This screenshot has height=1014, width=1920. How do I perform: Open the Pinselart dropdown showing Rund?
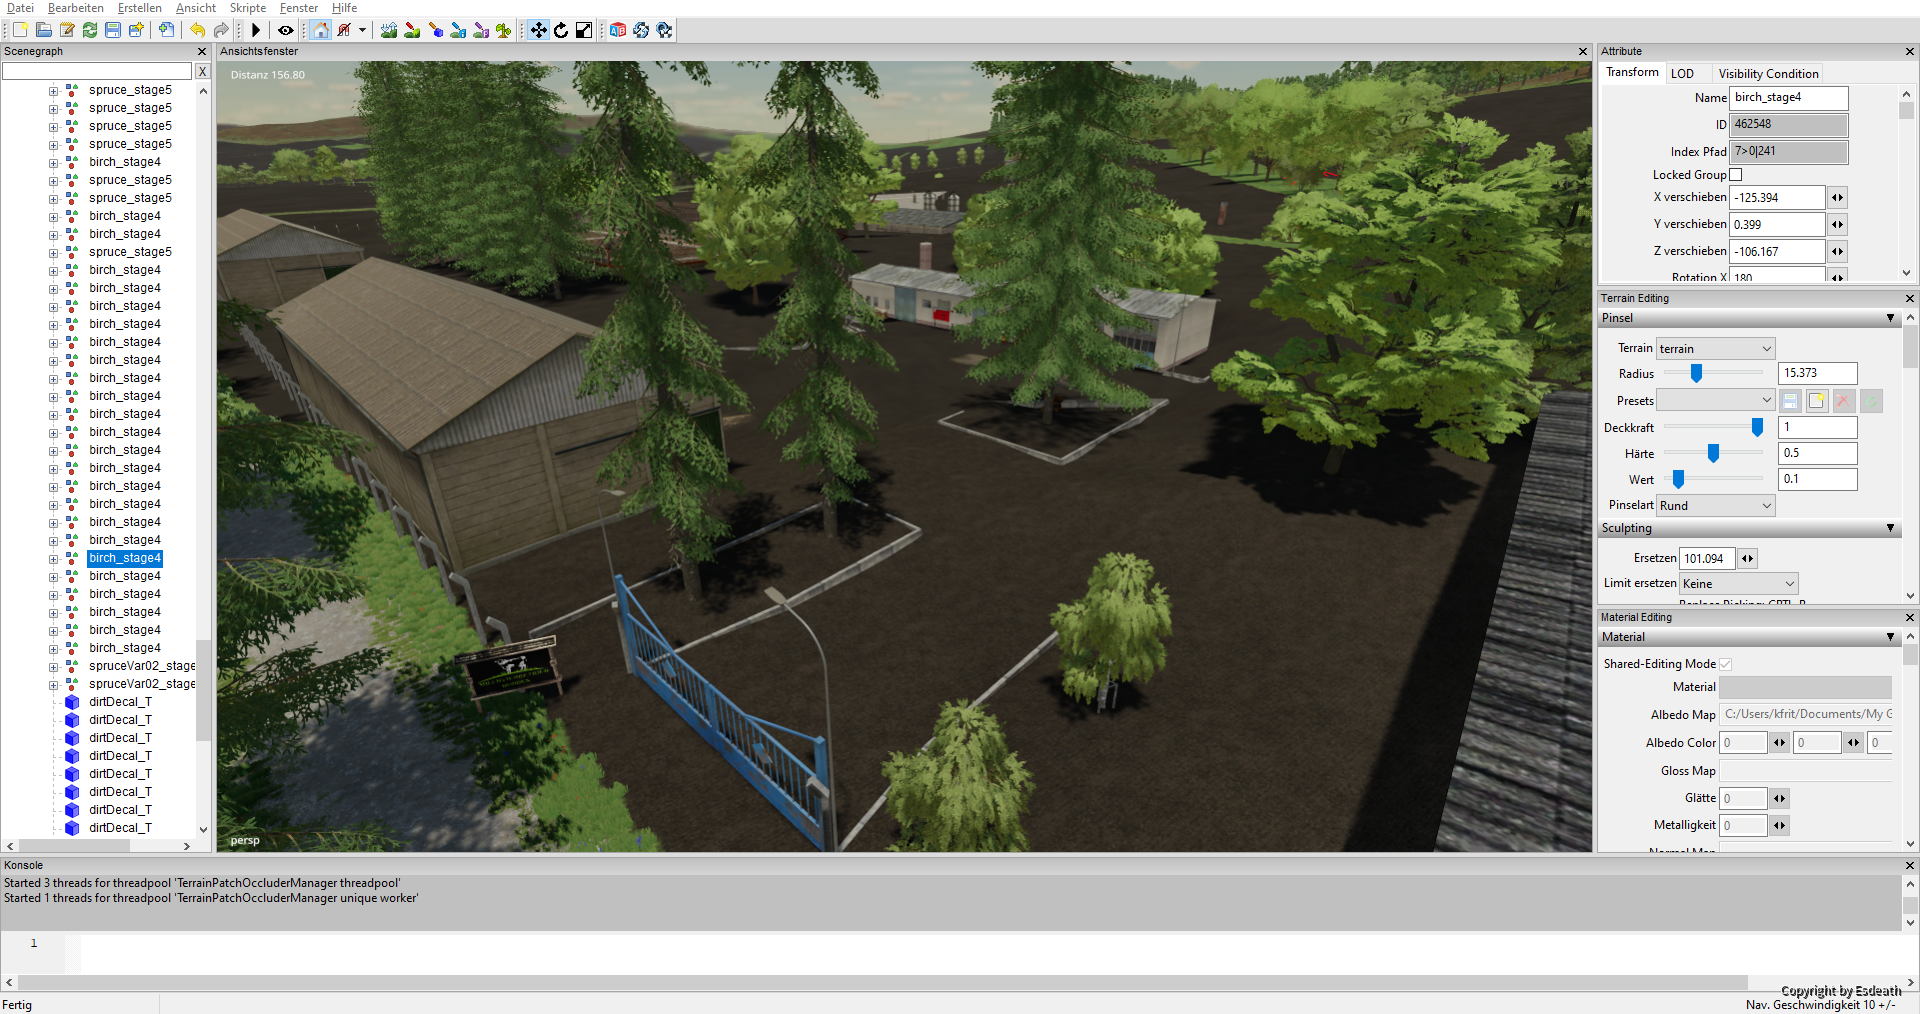click(x=1716, y=506)
